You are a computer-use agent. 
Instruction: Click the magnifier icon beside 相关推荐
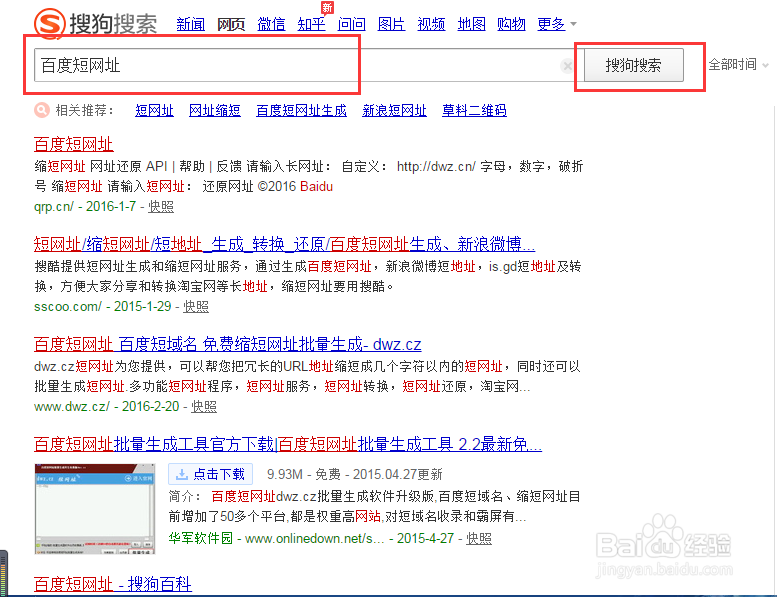coord(42,110)
